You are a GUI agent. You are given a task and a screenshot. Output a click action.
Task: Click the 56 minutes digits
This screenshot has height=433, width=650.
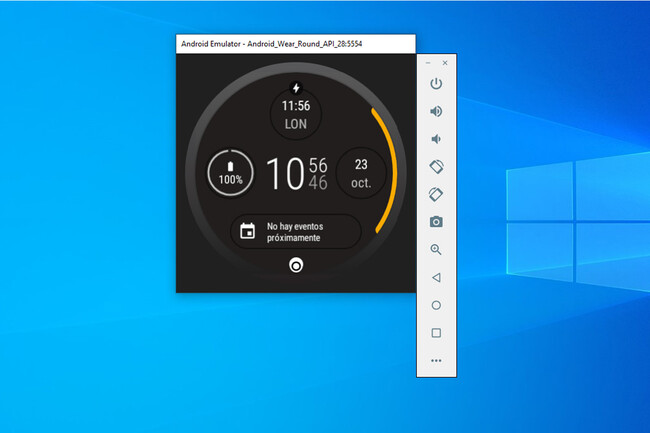[318, 165]
